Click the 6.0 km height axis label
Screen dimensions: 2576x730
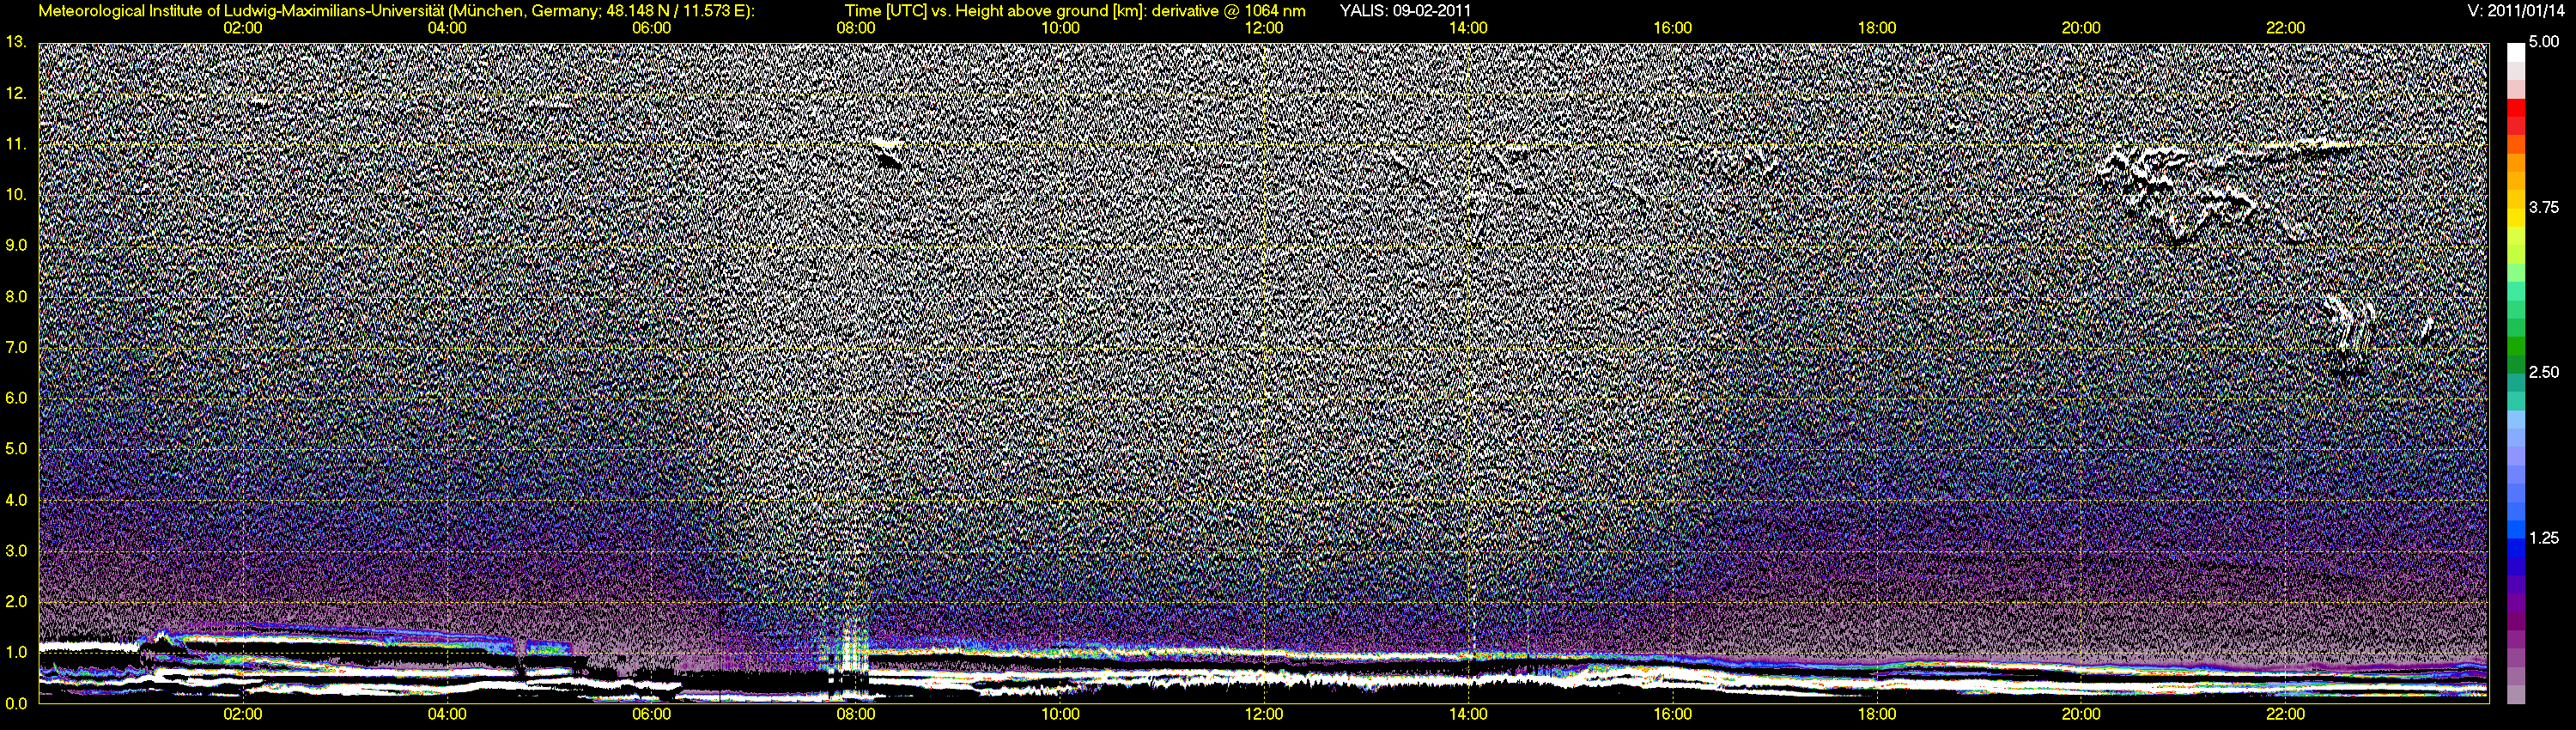click(x=16, y=398)
